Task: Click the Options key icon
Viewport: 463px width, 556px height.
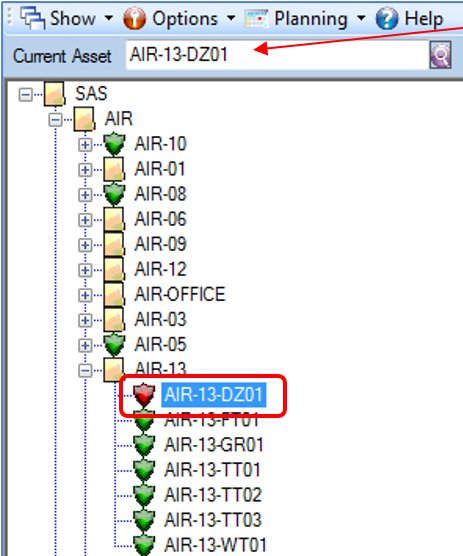Action: click(134, 18)
